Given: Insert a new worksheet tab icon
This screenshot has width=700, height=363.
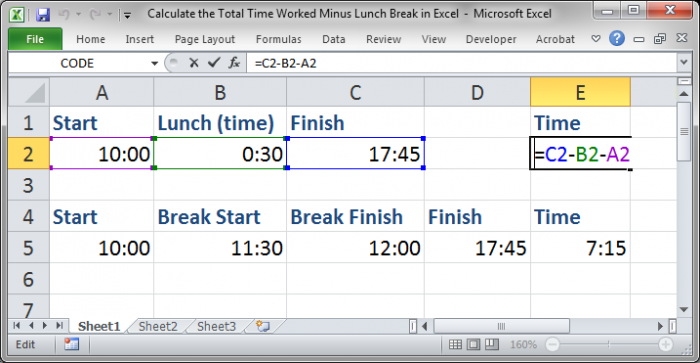Looking at the screenshot, I should pos(262,326).
